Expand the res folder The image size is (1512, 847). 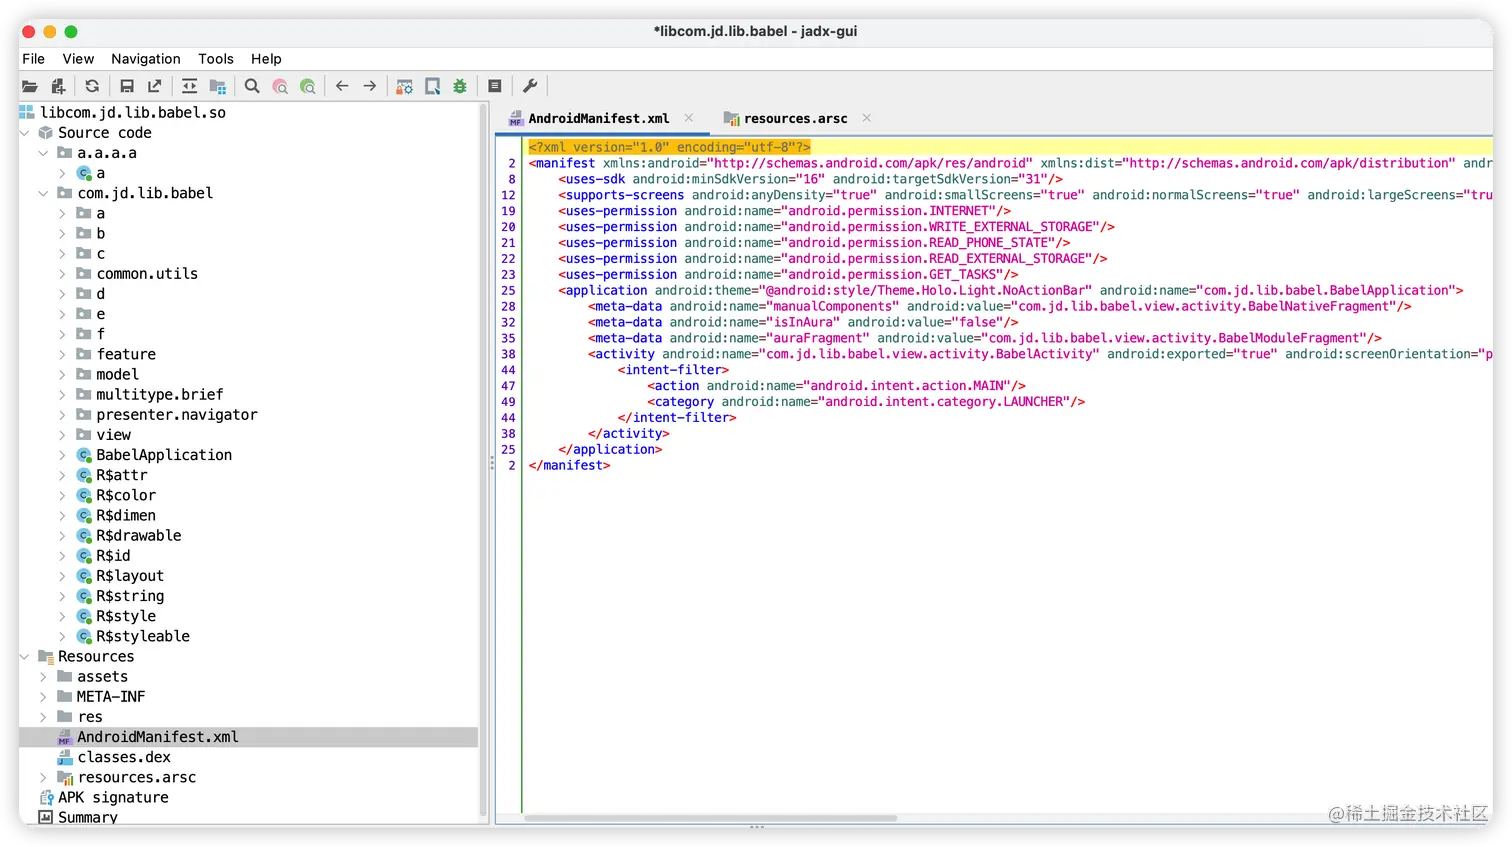click(x=43, y=717)
